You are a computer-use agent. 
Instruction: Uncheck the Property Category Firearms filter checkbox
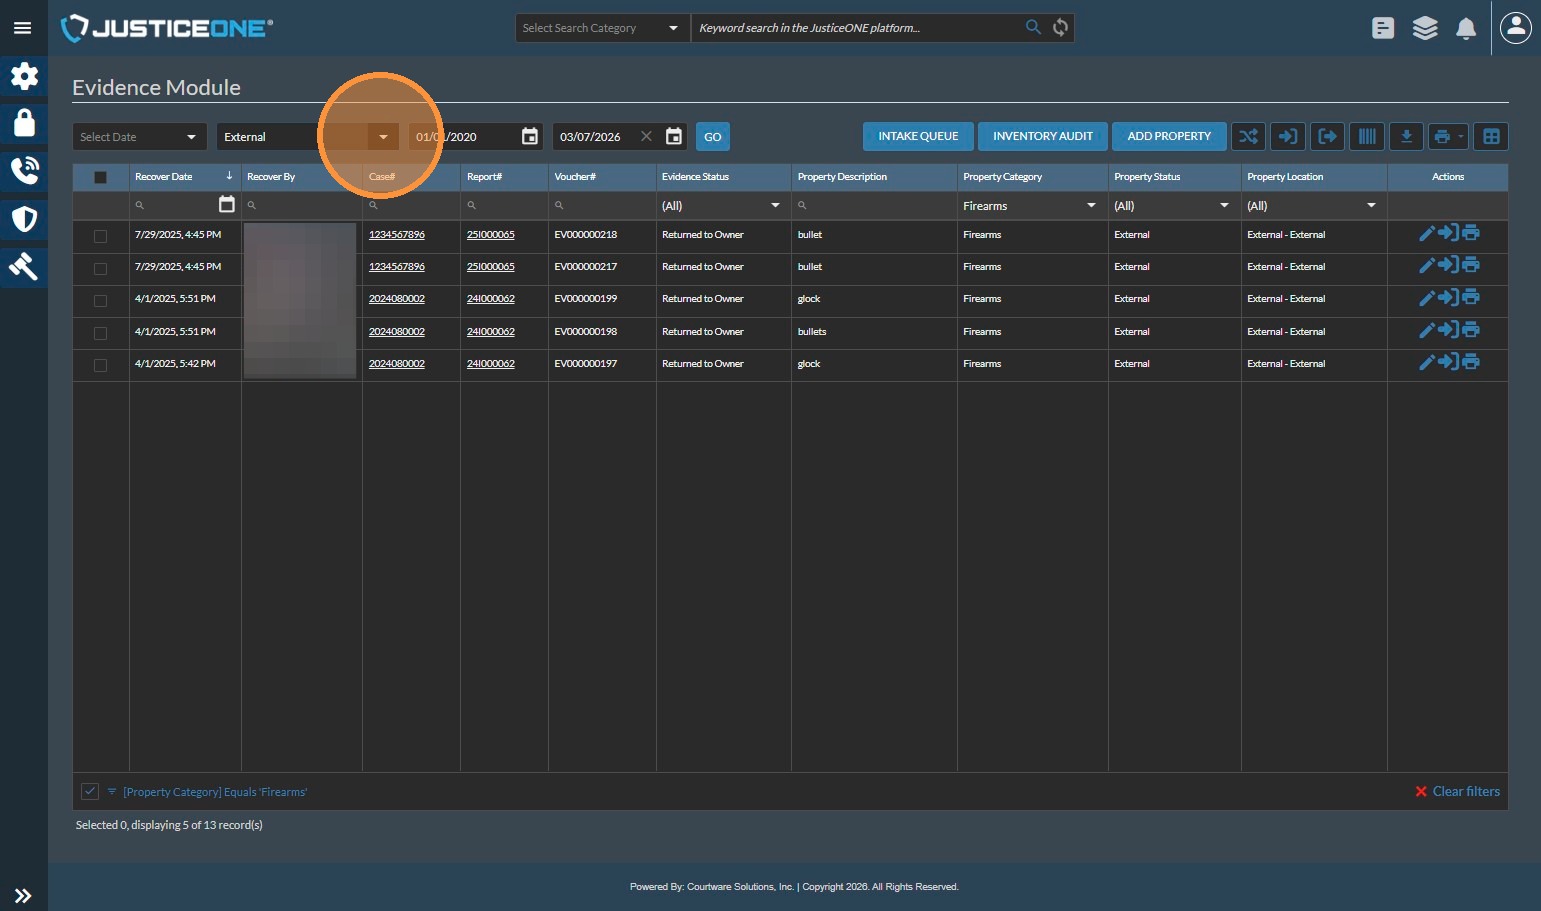(90, 792)
